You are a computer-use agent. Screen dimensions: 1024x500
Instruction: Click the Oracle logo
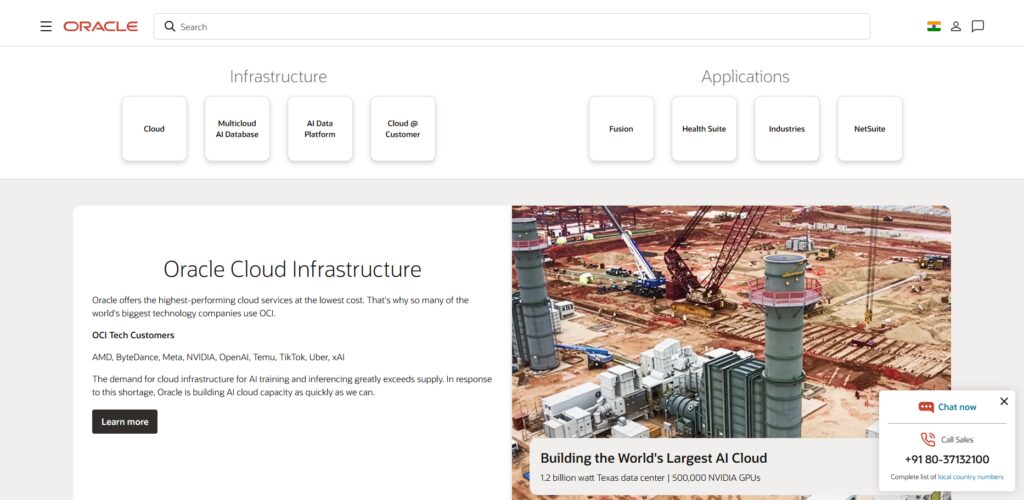tap(101, 26)
